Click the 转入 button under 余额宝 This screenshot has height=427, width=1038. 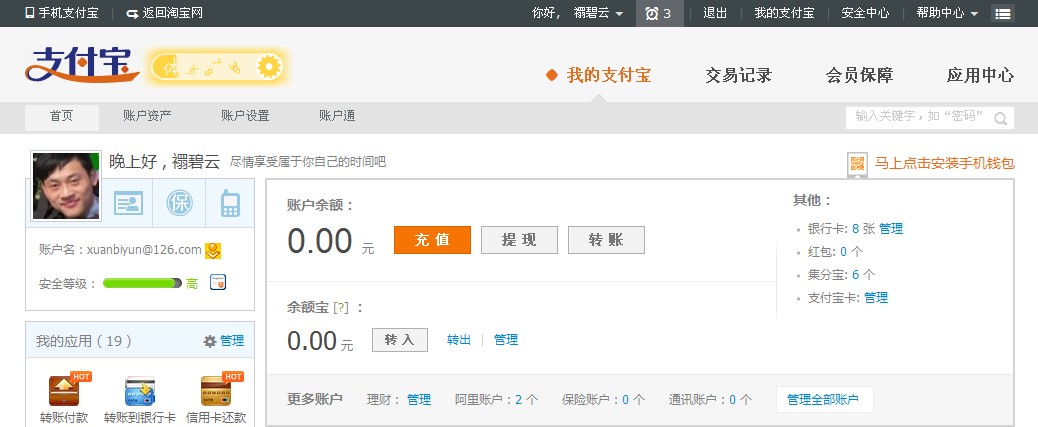(399, 340)
